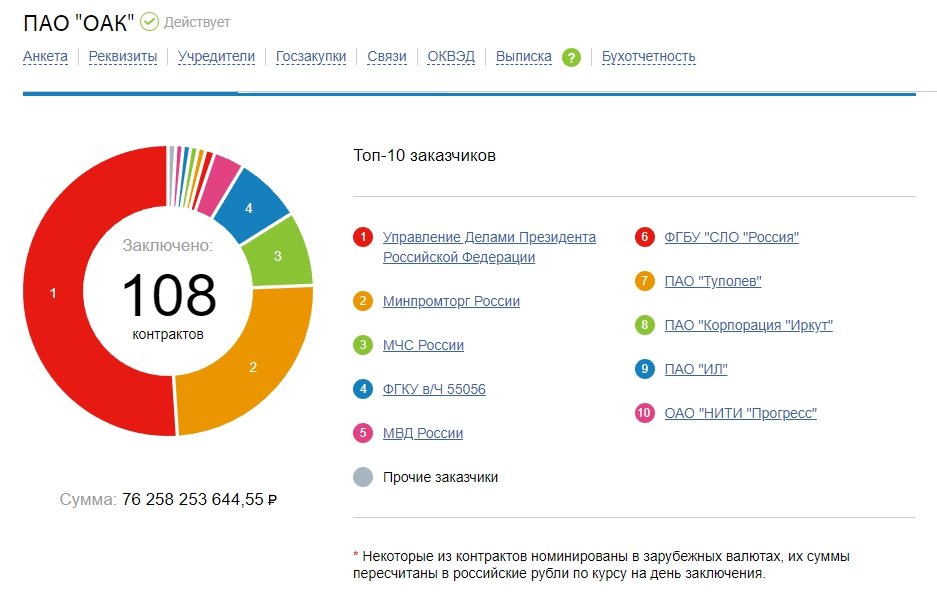Open the МВД России link

(x=422, y=433)
